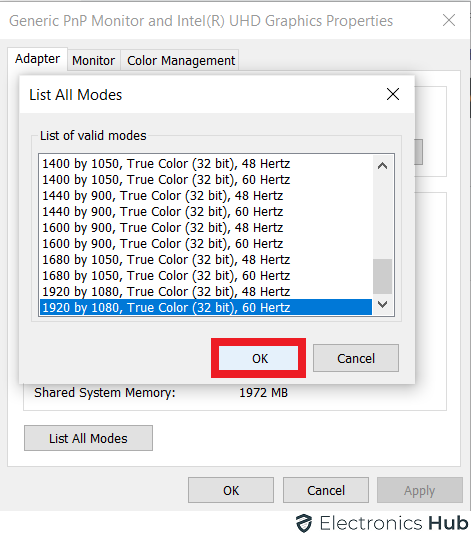Select 1920 by 1080, 48 Hertz mode

(206, 292)
